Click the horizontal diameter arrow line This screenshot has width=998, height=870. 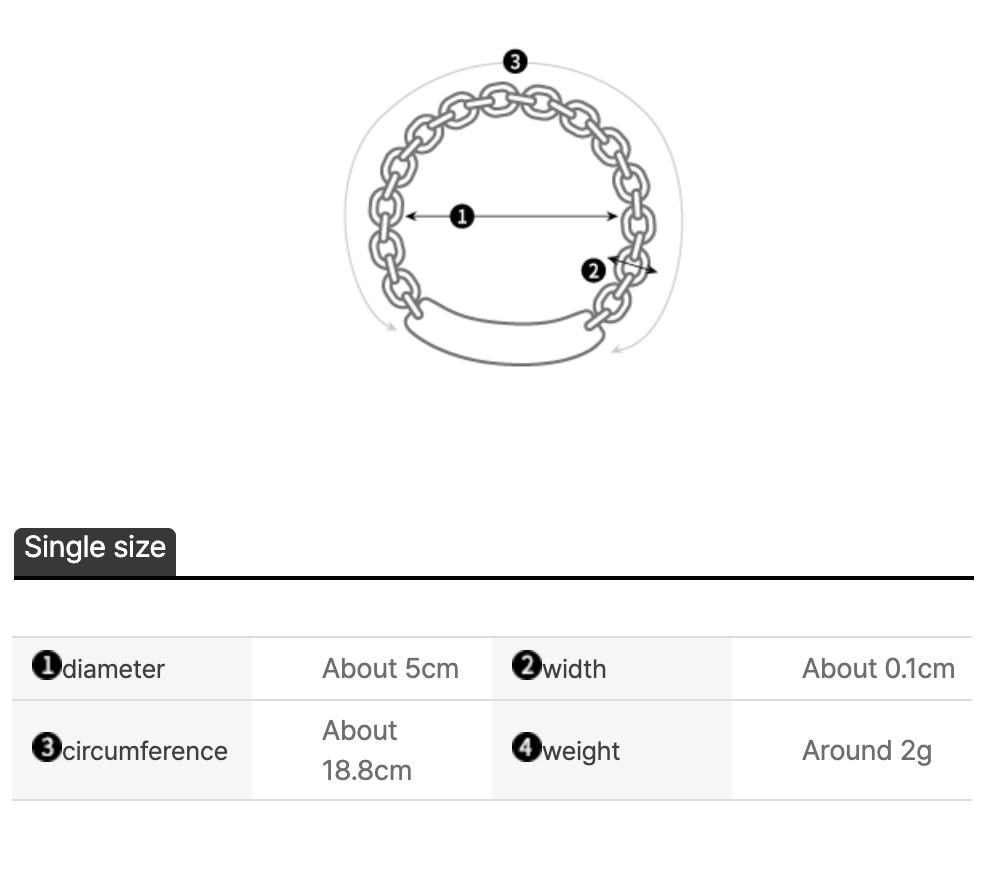[512, 216]
